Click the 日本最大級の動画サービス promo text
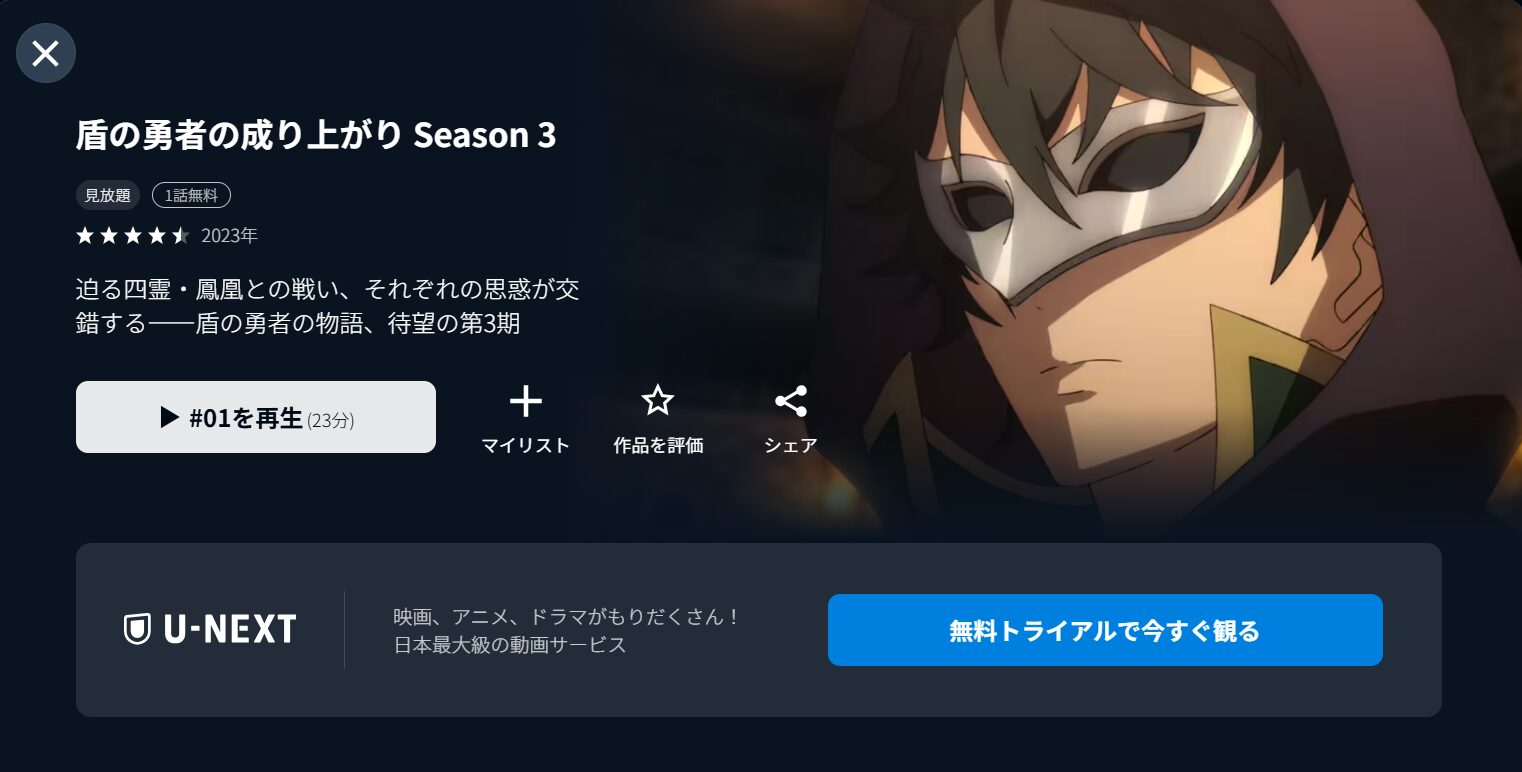 pyautogui.click(x=510, y=645)
